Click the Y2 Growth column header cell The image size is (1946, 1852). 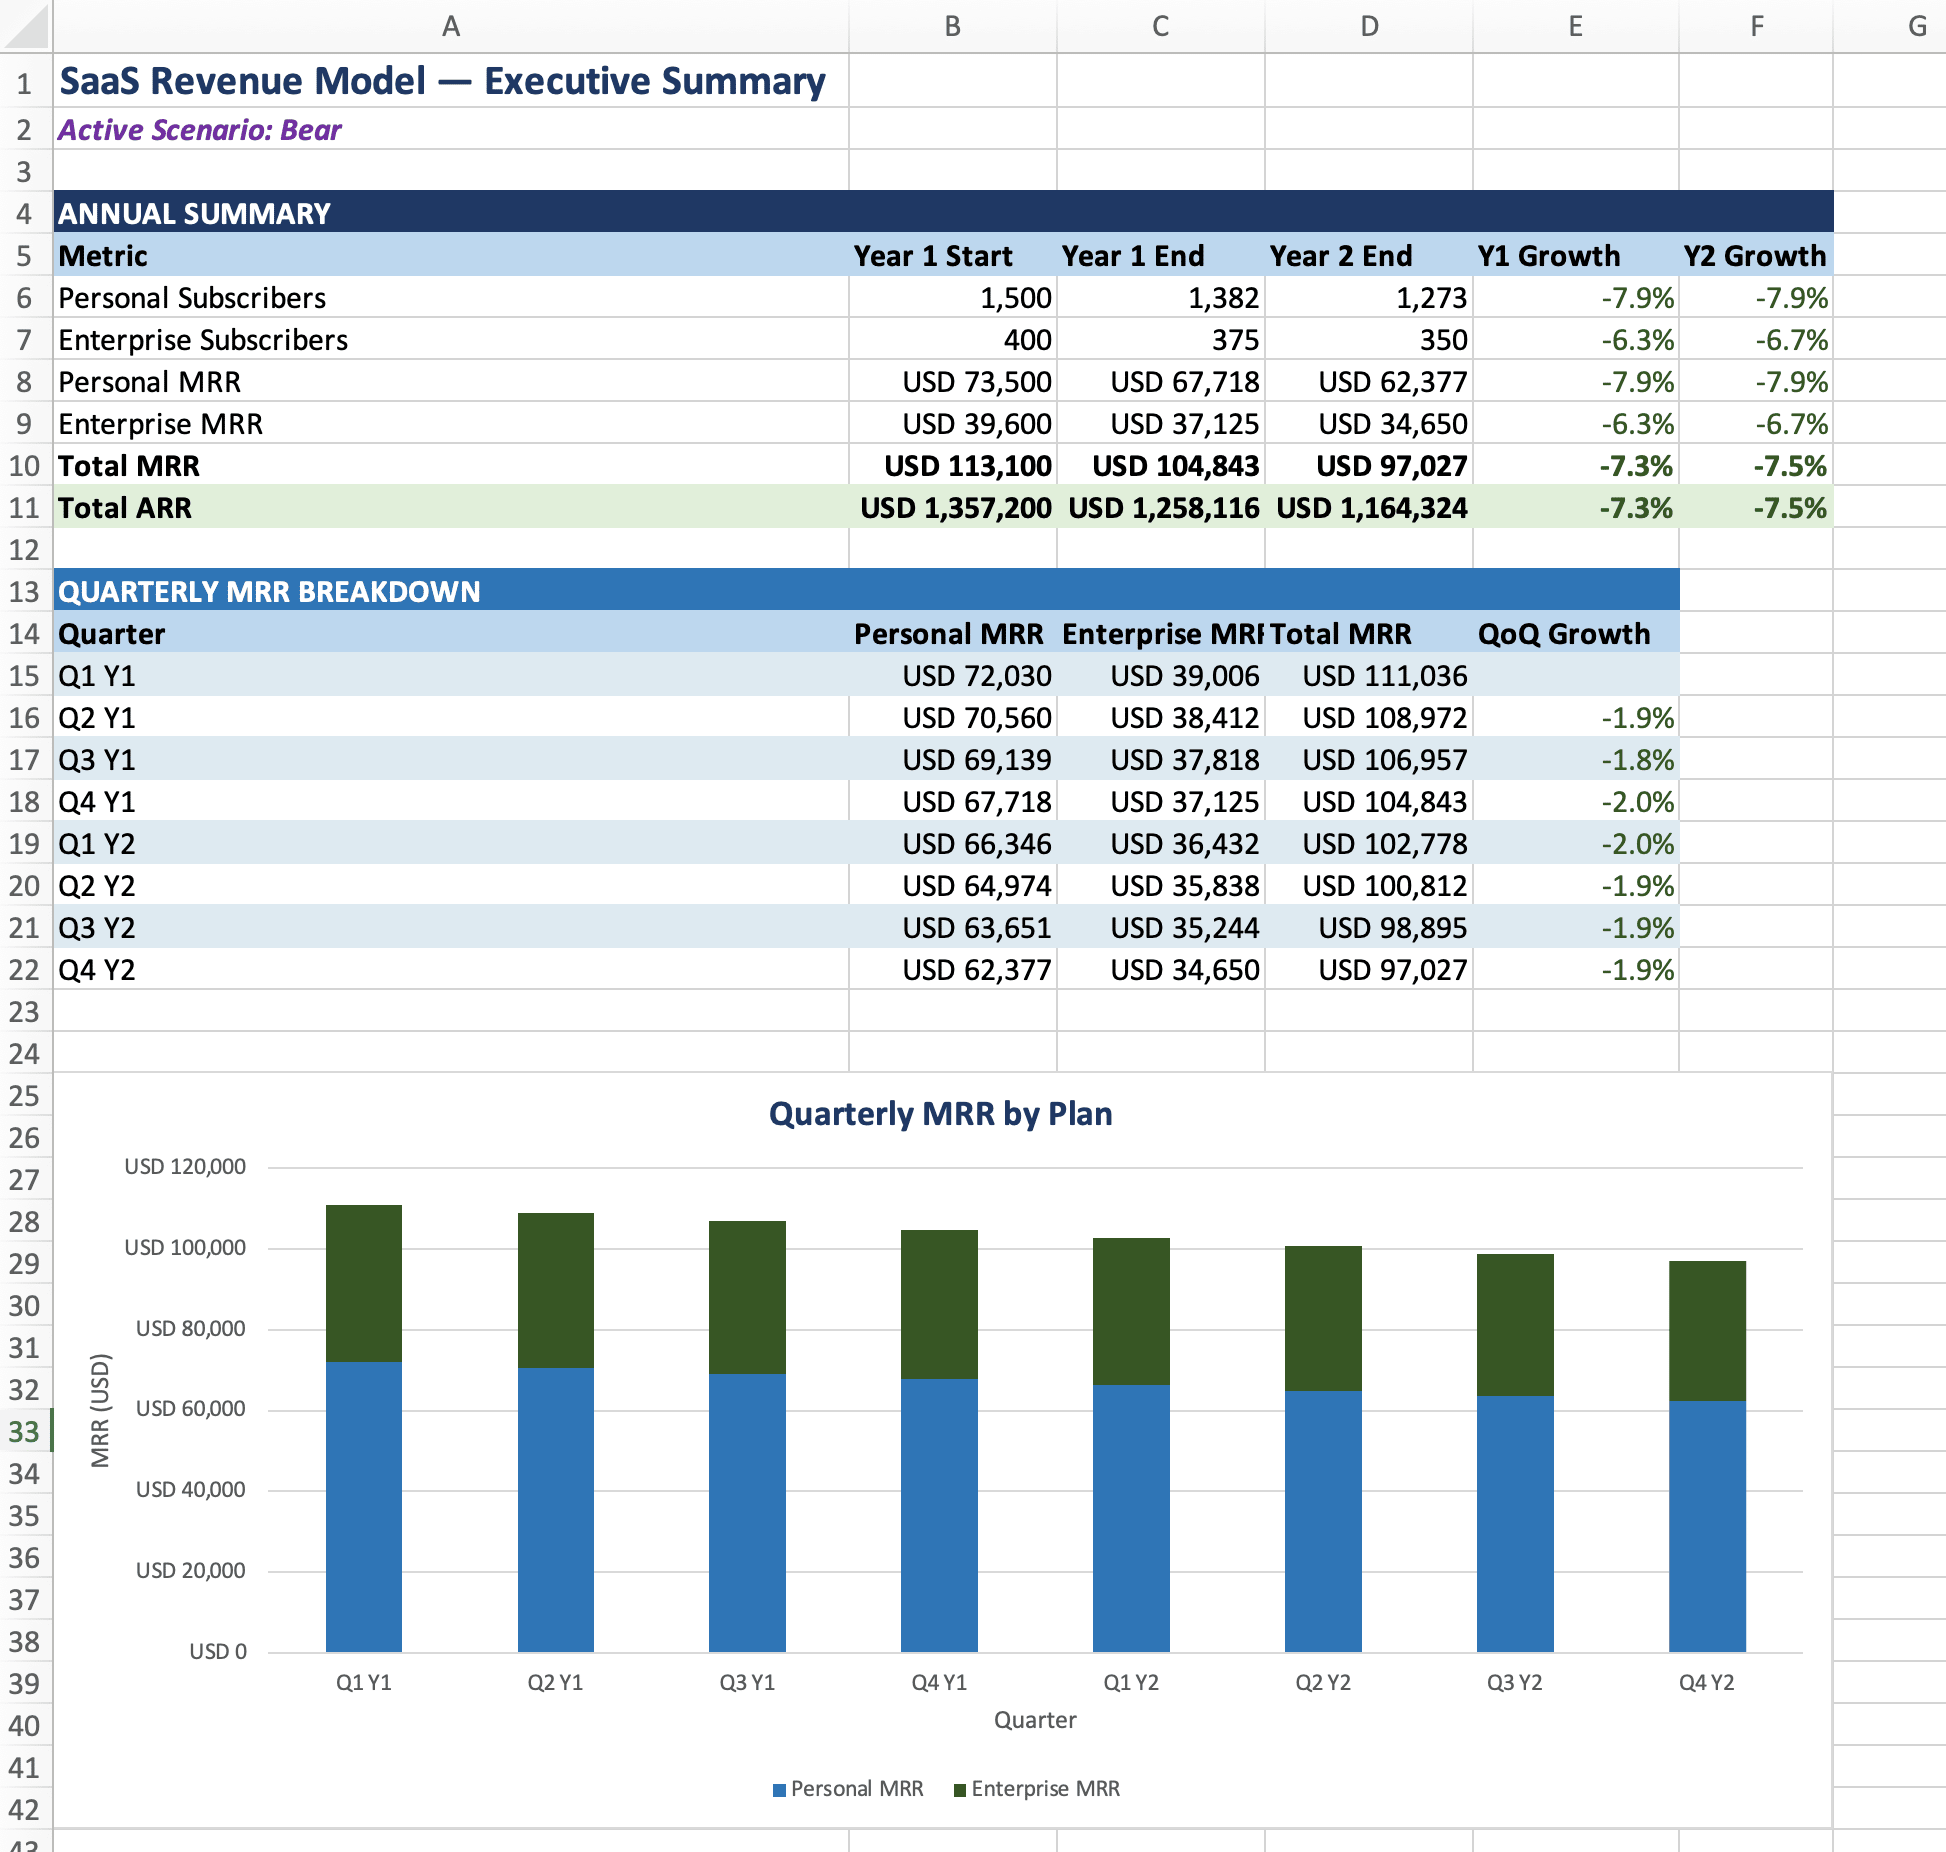(x=1754, y=256)
